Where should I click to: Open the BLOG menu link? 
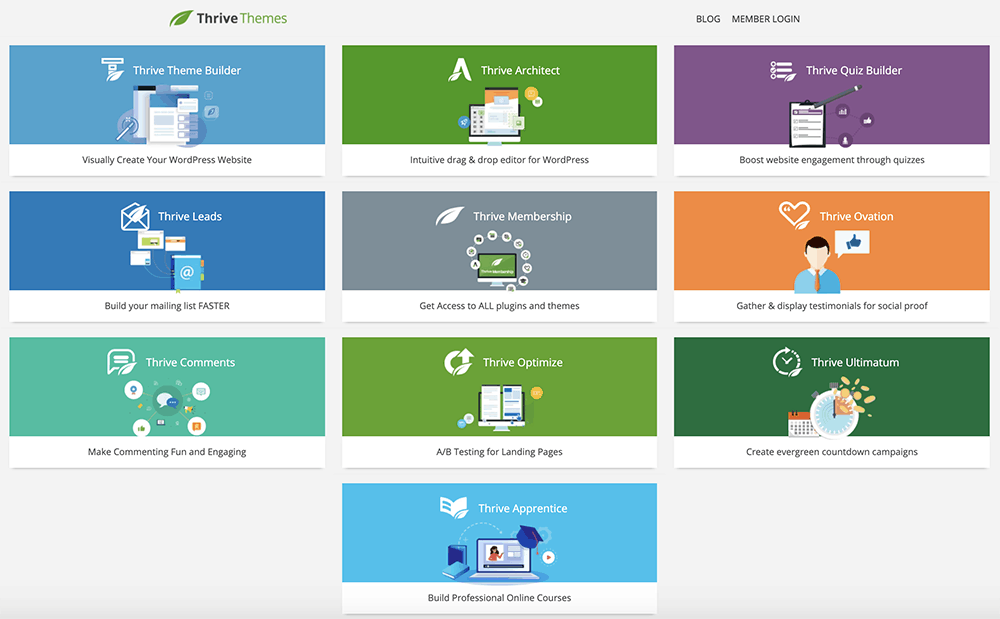(708, 19)
